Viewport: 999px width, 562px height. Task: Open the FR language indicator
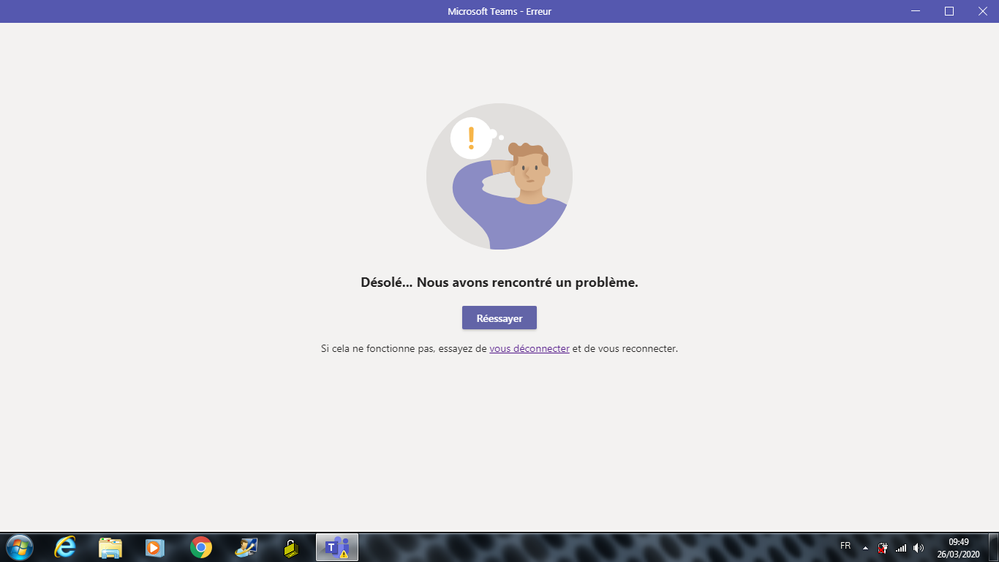tap(845, 546)
